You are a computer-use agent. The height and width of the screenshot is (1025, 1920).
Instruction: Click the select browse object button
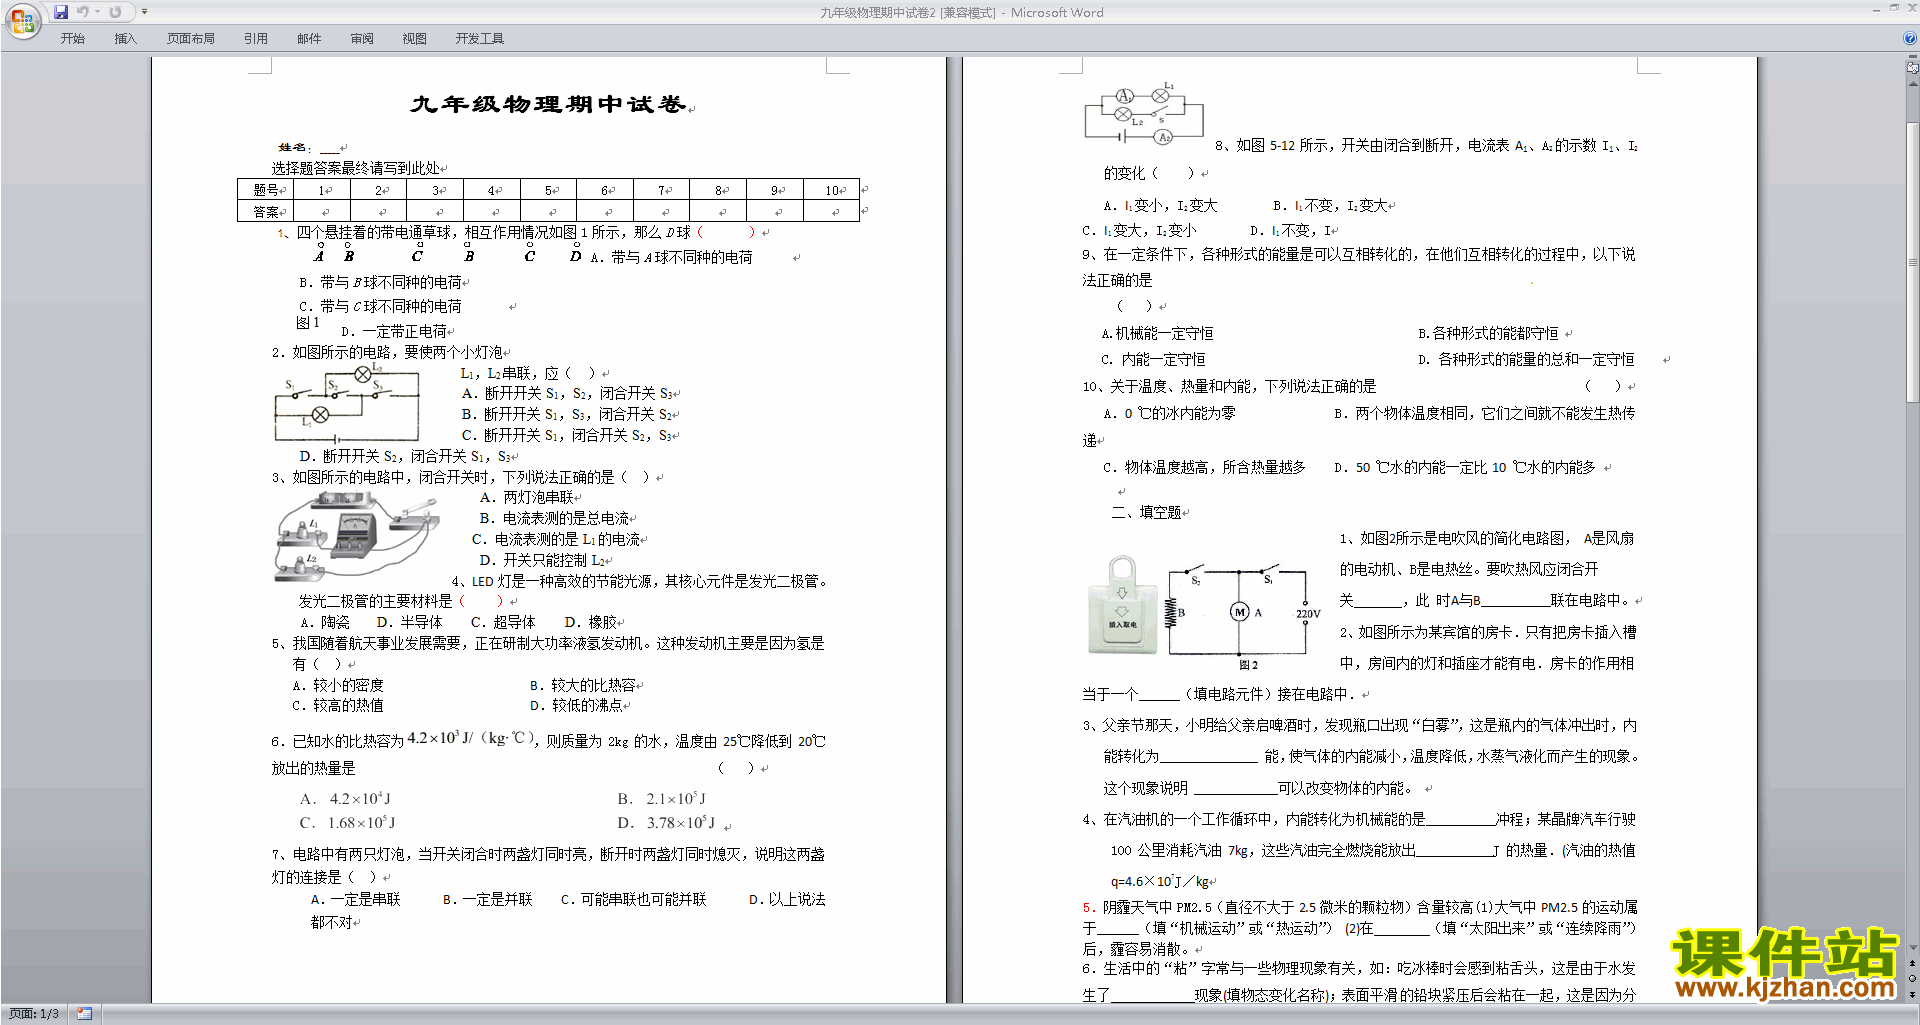click(1912, 978)
